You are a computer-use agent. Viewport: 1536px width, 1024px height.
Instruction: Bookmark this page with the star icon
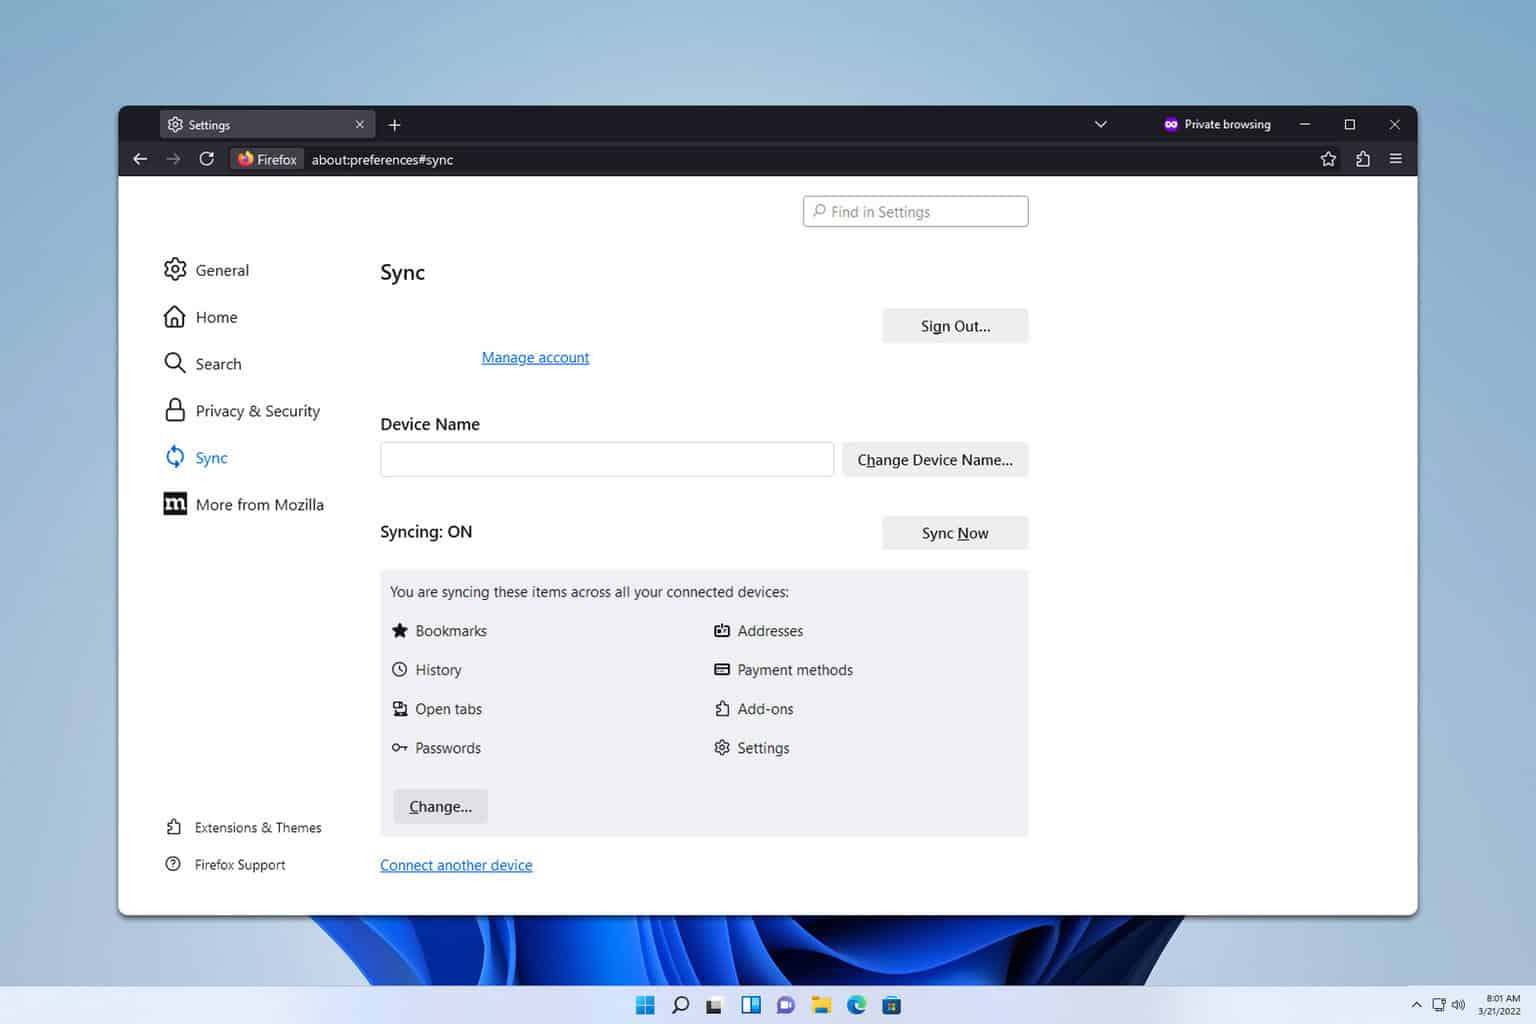pos(1328,159)
